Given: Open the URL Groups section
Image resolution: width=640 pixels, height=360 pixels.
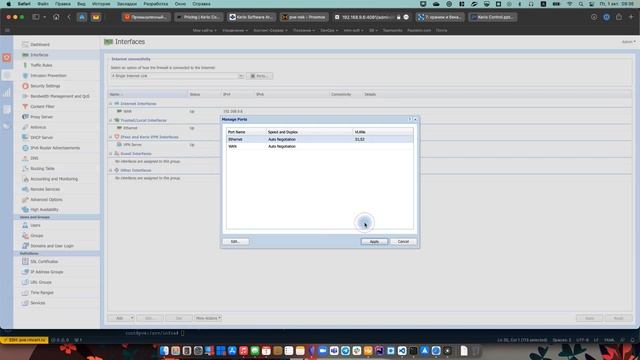Looking at the screenshot, I should pos(41,282).
